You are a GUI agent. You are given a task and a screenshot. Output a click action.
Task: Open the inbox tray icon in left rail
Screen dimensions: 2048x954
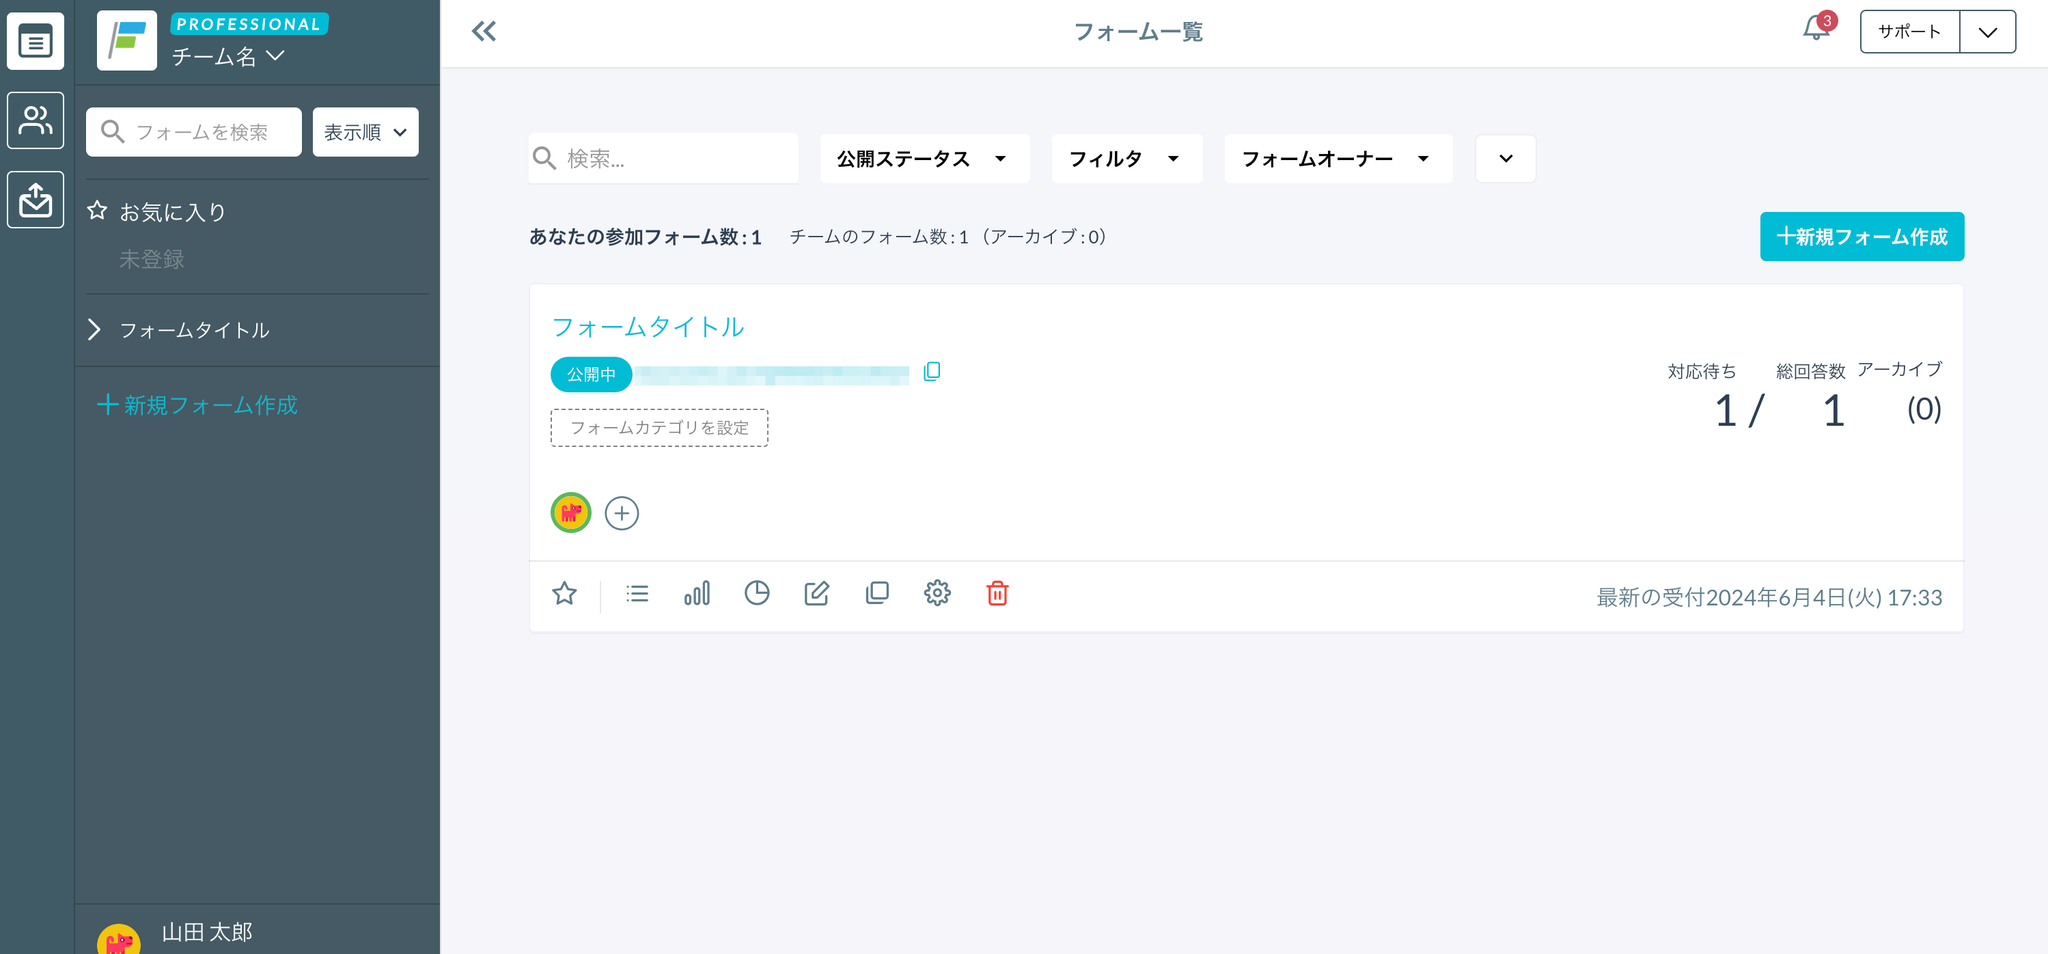(36, 200)
